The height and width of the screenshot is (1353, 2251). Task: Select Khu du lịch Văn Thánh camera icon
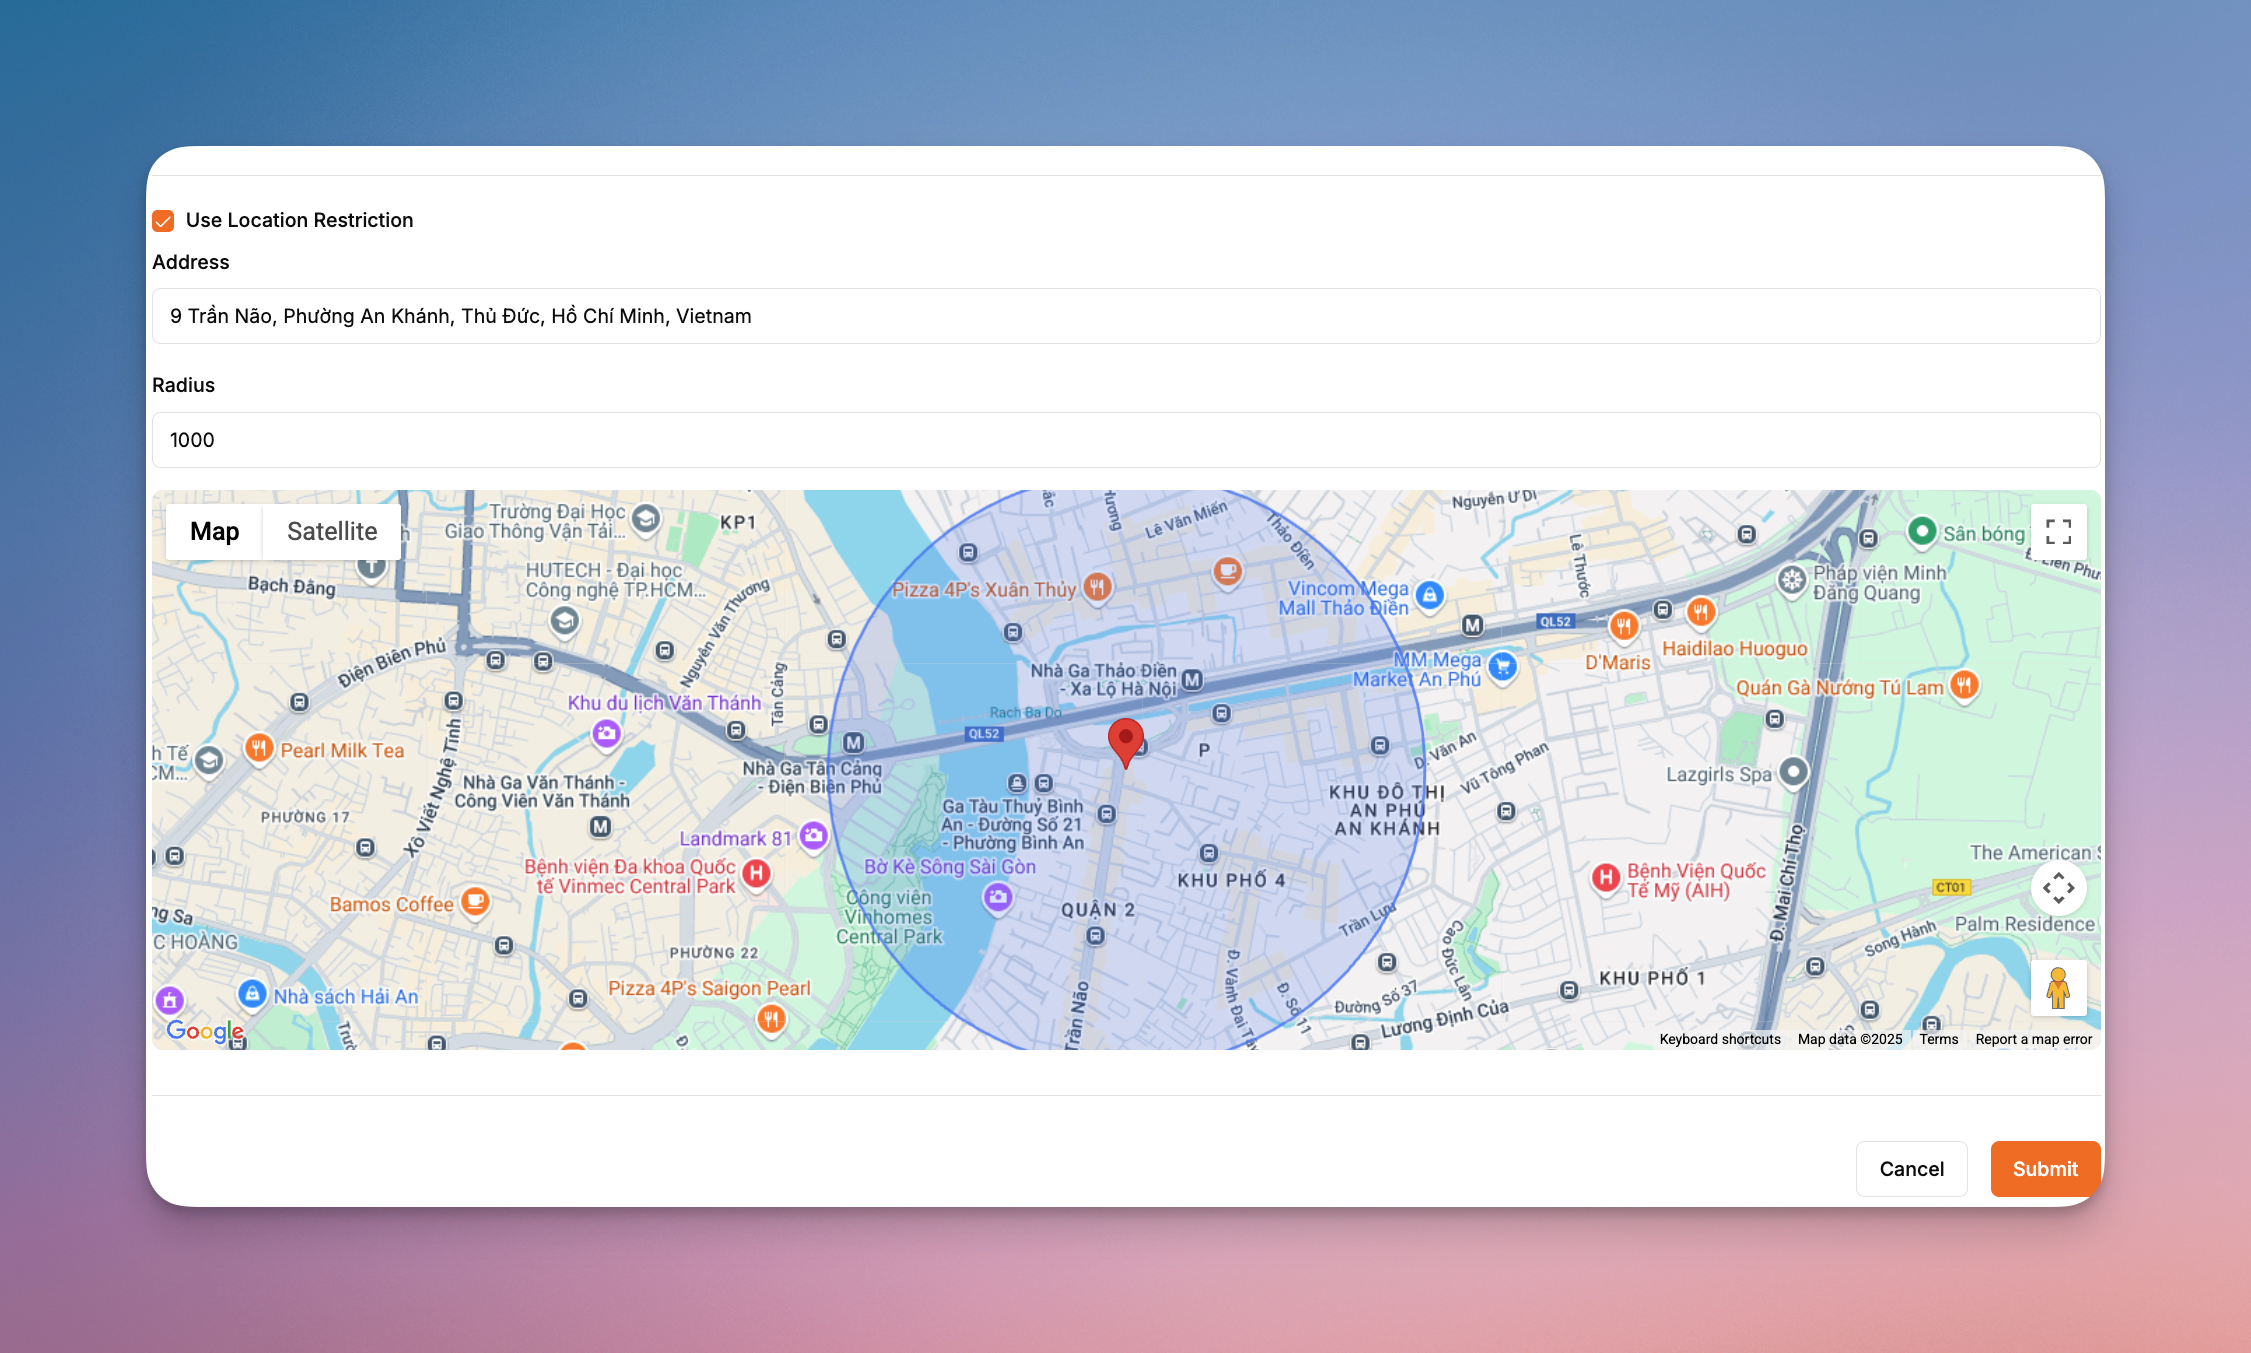point(606,733)
